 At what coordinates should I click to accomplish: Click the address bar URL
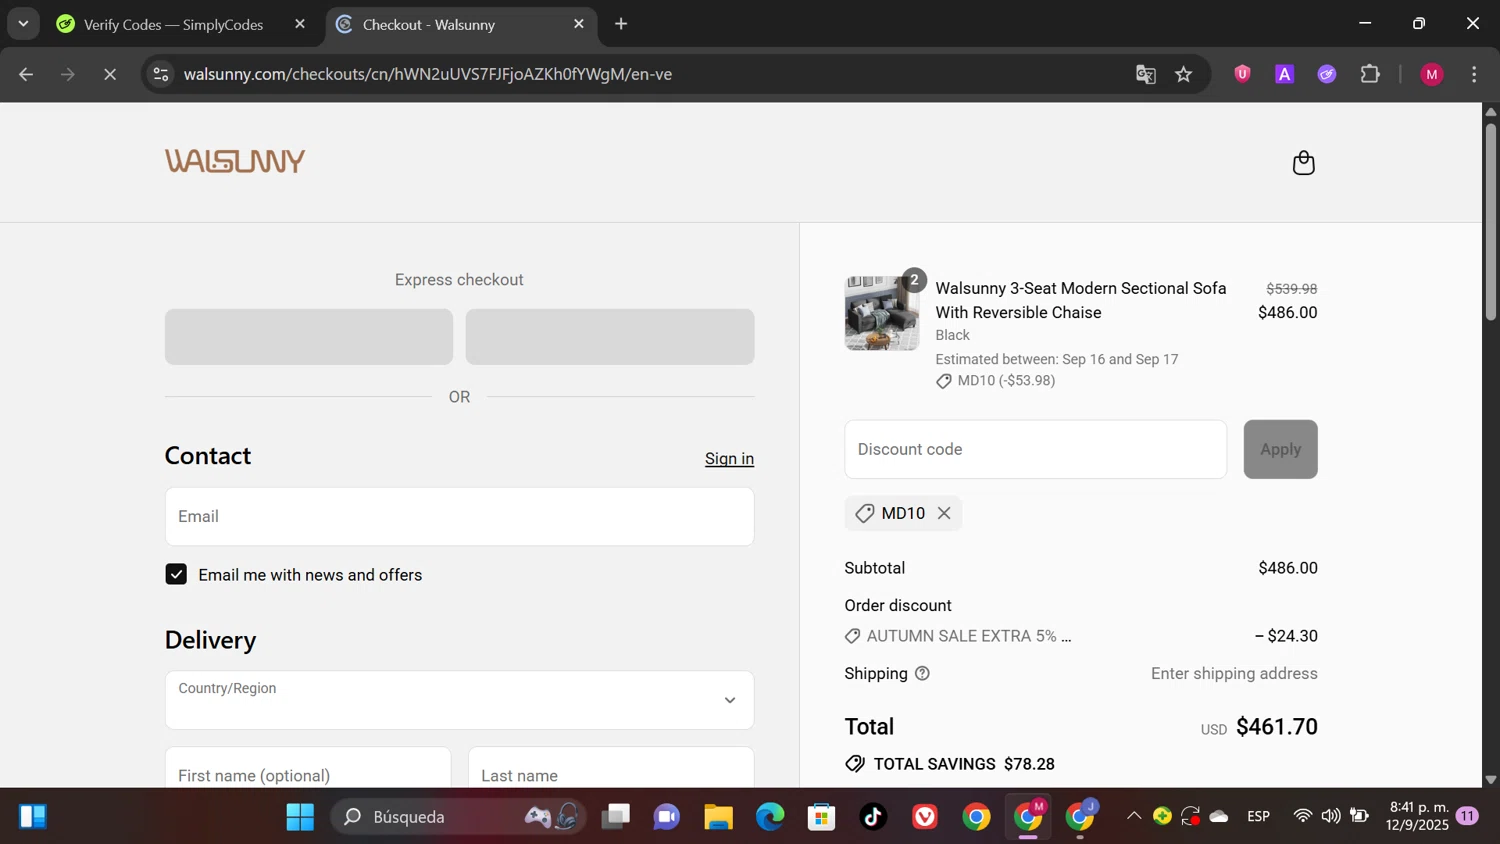[428, 74]
